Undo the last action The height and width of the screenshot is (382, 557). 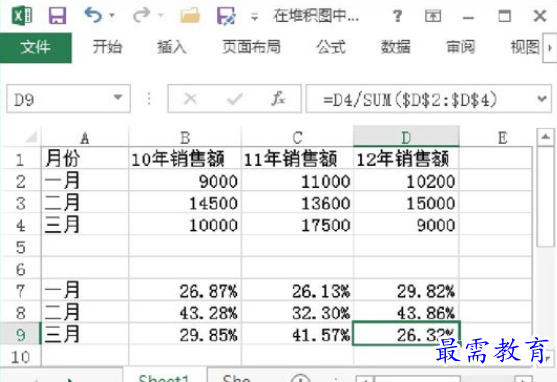point(93,15)
